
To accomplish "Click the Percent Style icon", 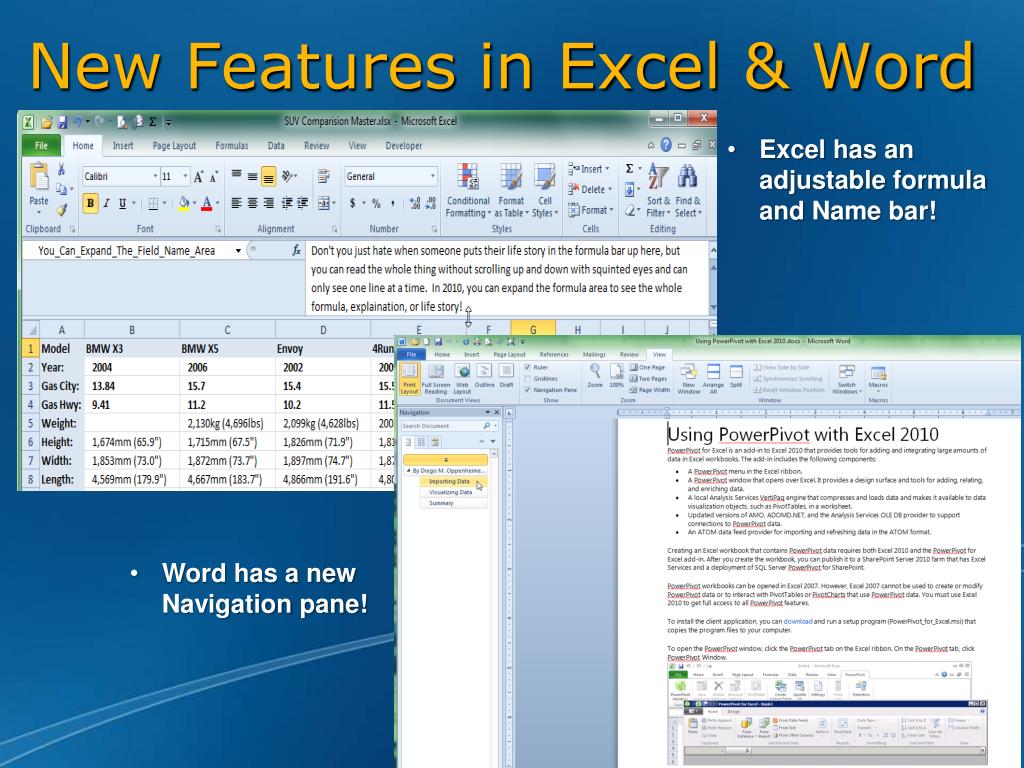I will click(376, 204).
